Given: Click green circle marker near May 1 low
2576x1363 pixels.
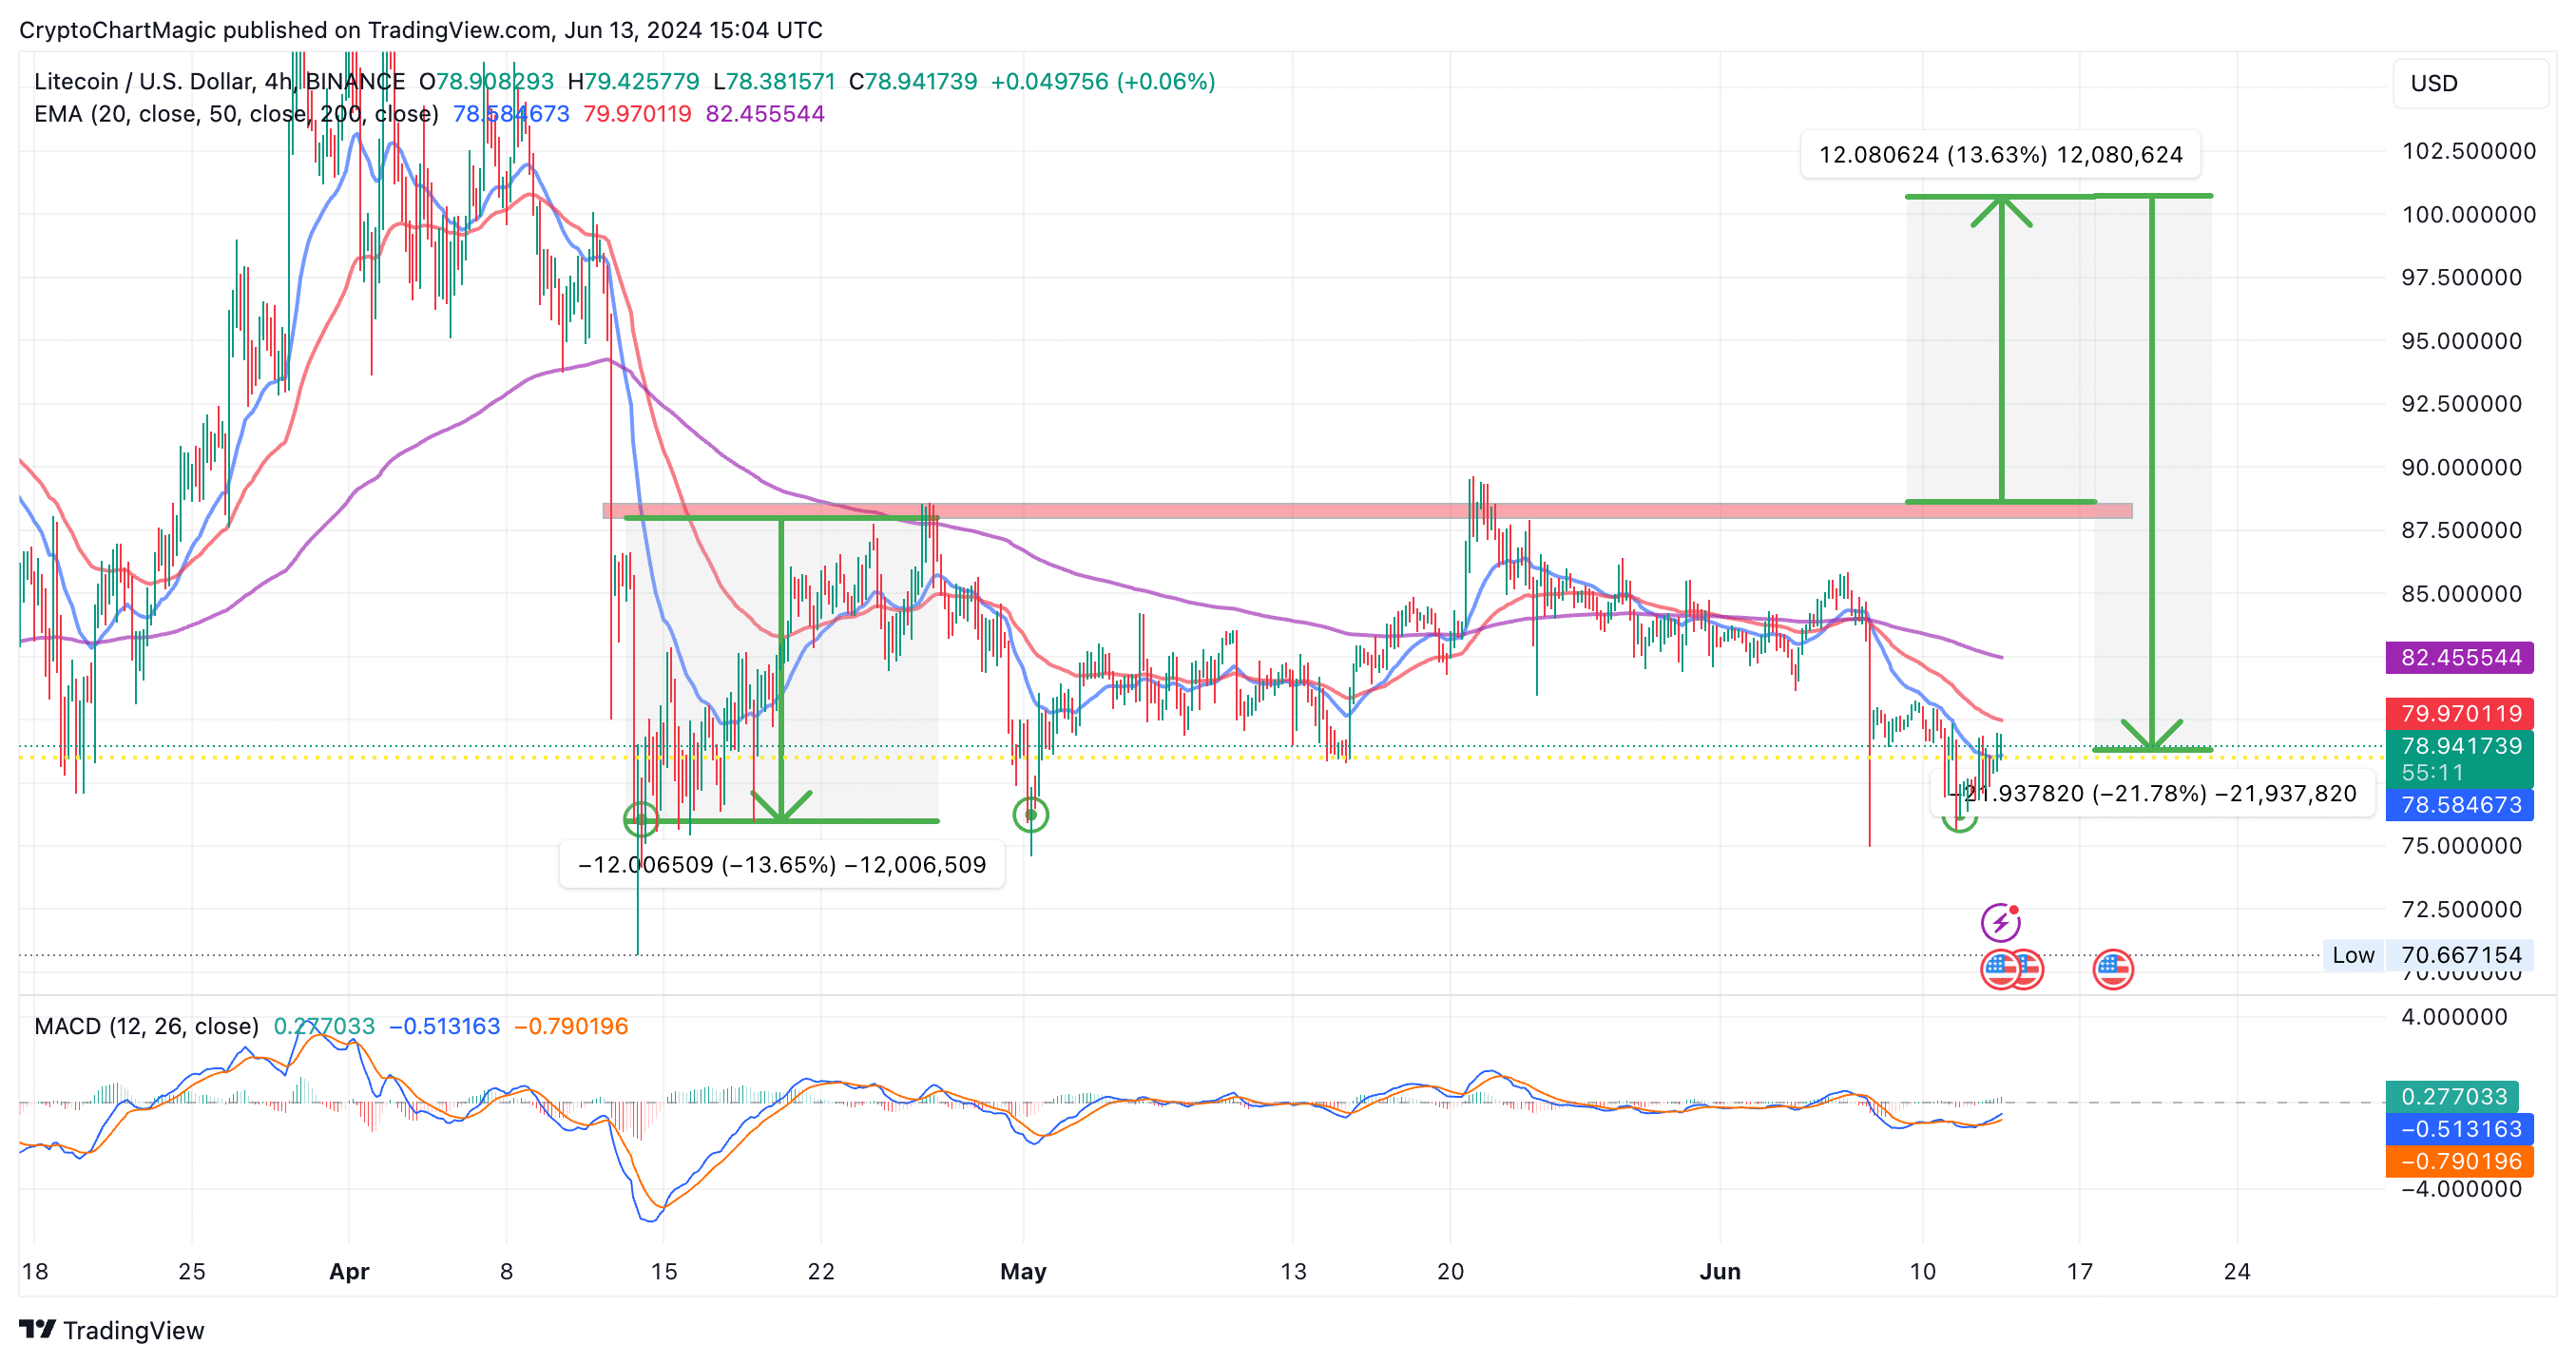Looking at the screenshot, I should pos(1030,815).
